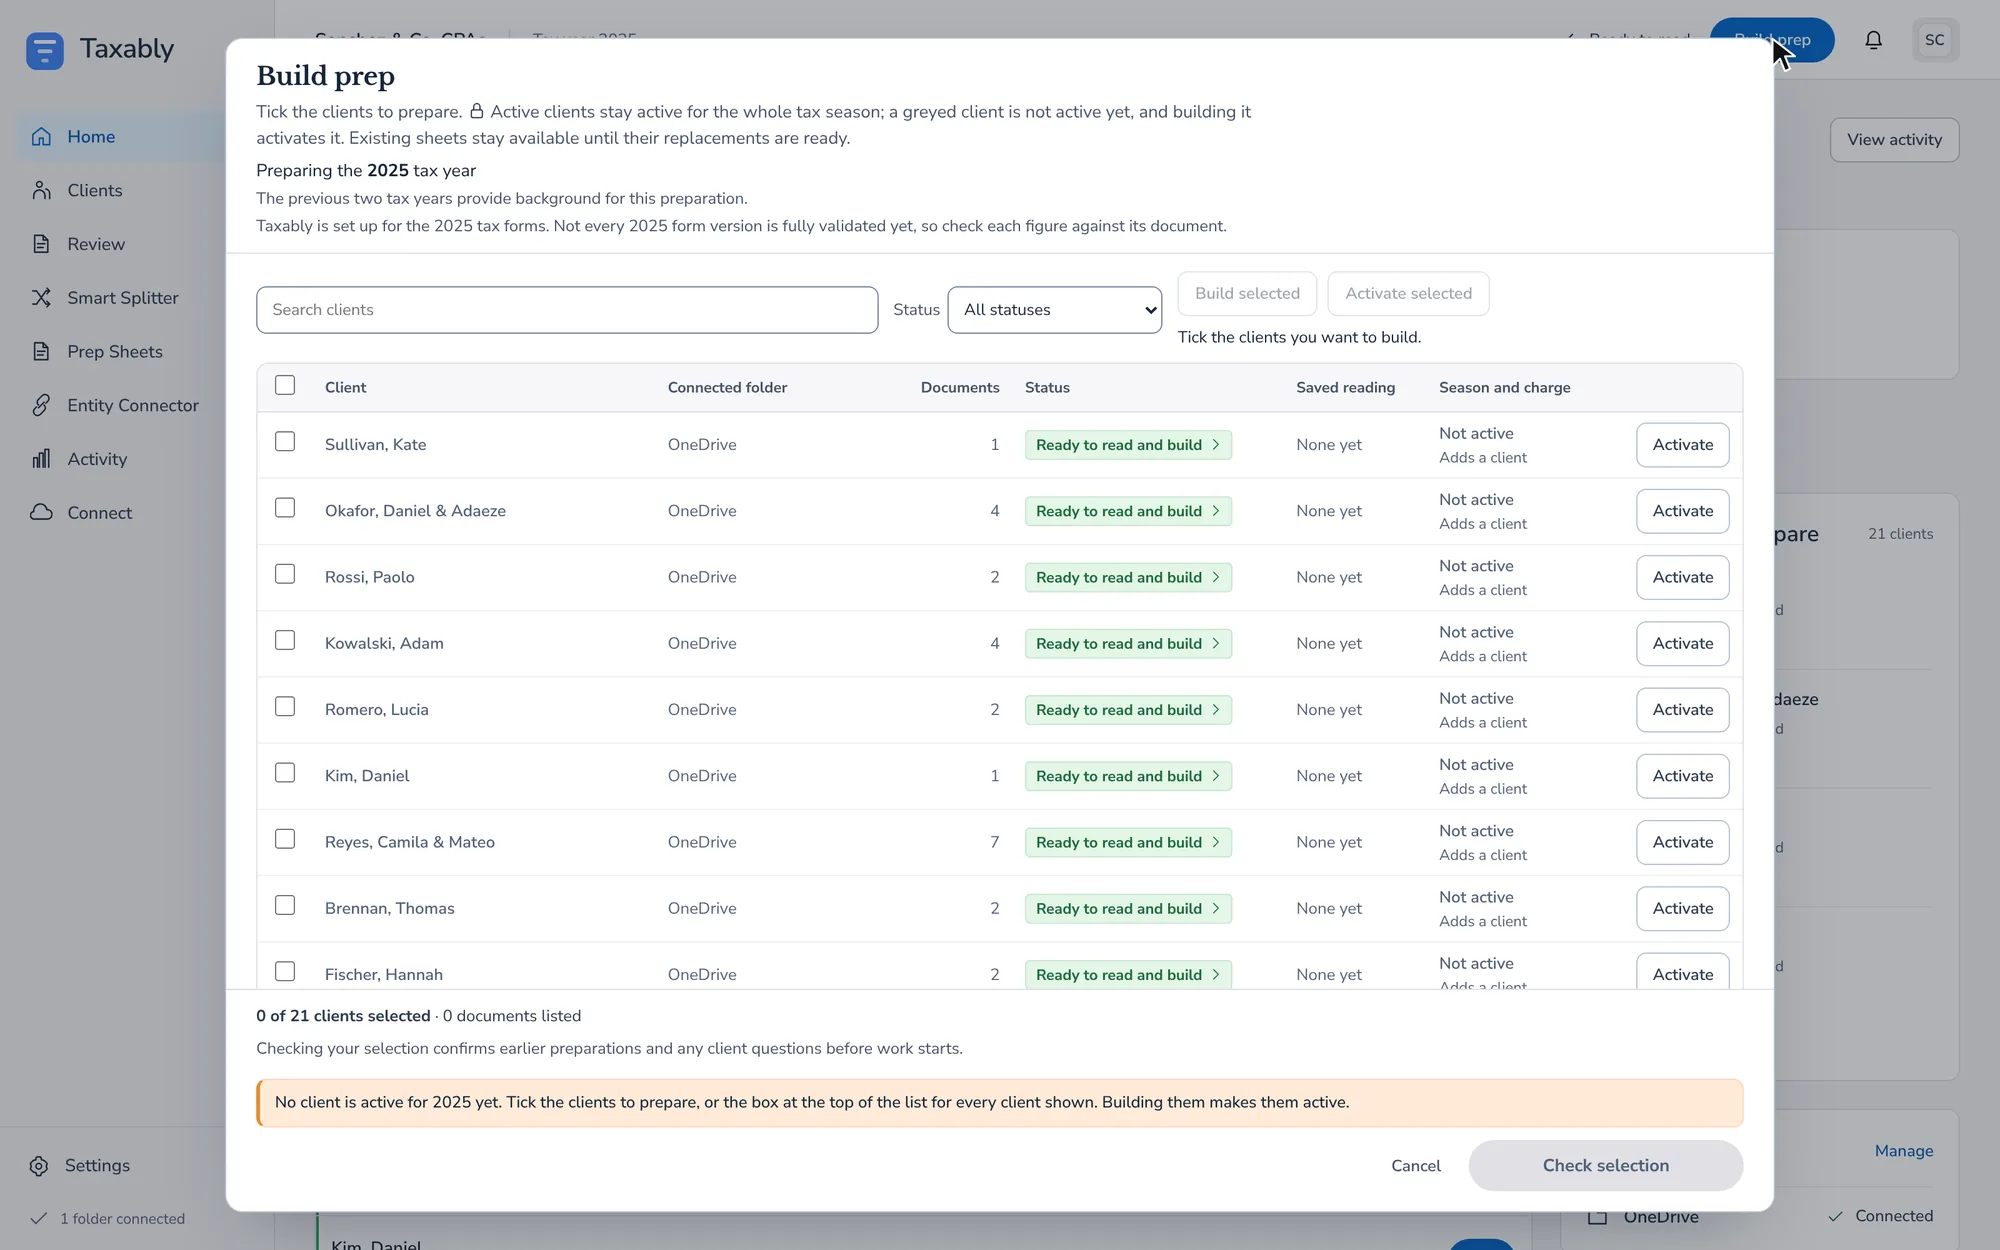
Task: Expand Kim, Daniel's Ready to read and build status
Action: pyautogui.click(x=1128, y=776)
